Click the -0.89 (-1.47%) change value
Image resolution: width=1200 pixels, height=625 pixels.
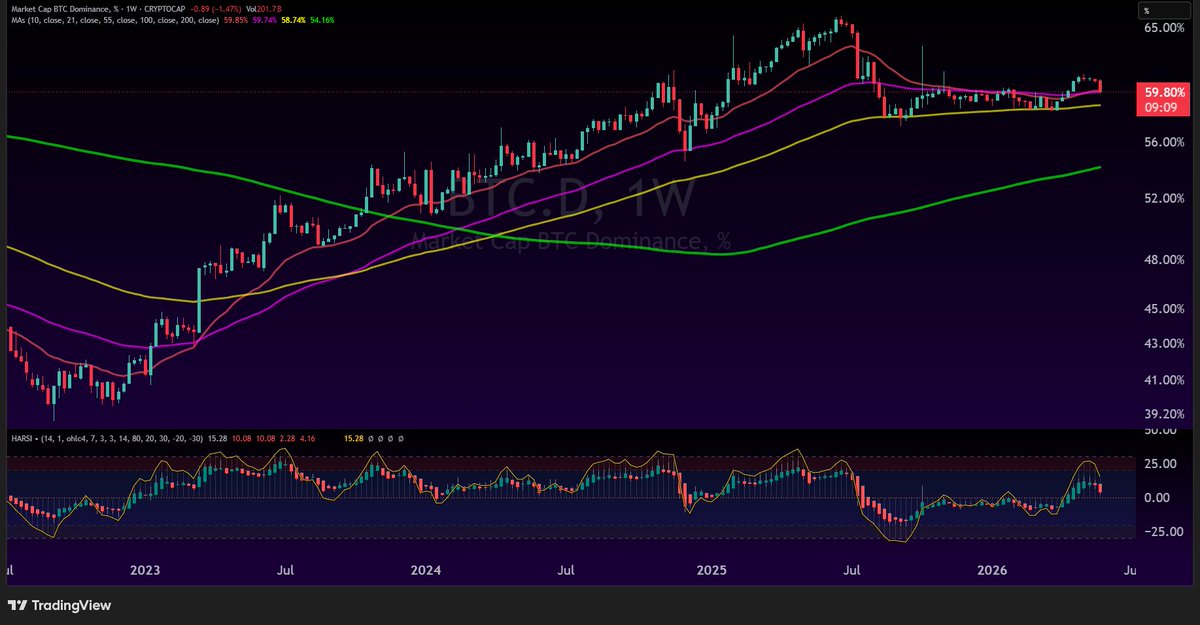click(216, 8)
